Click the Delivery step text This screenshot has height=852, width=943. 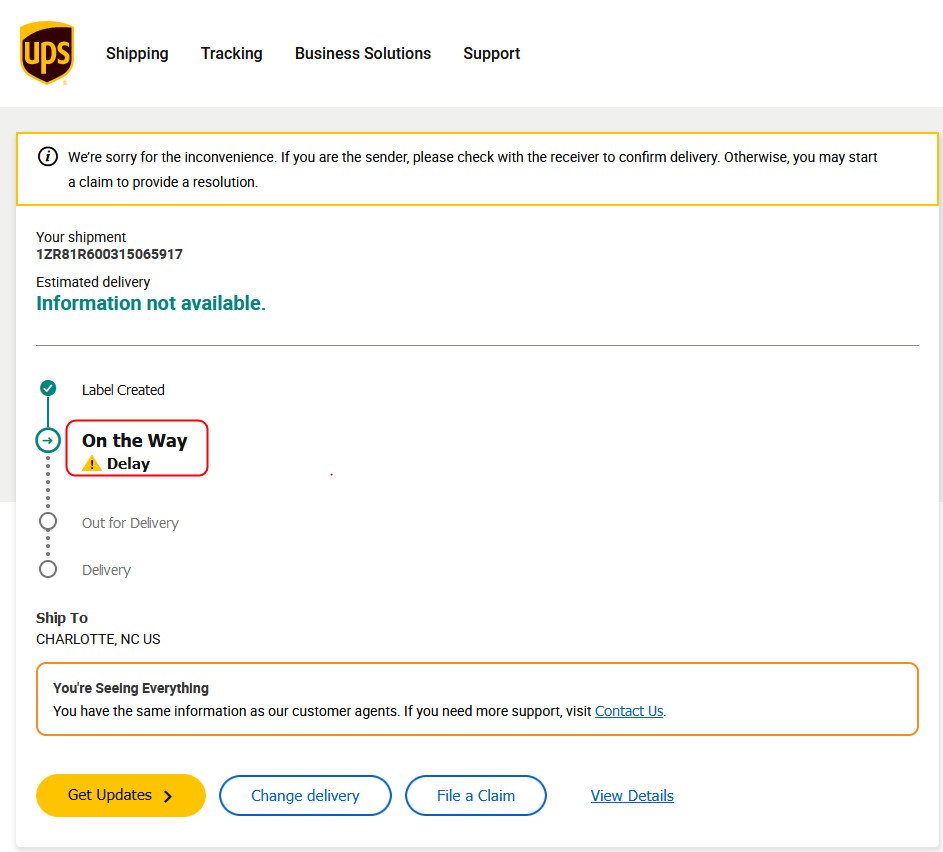coord(106,570)
